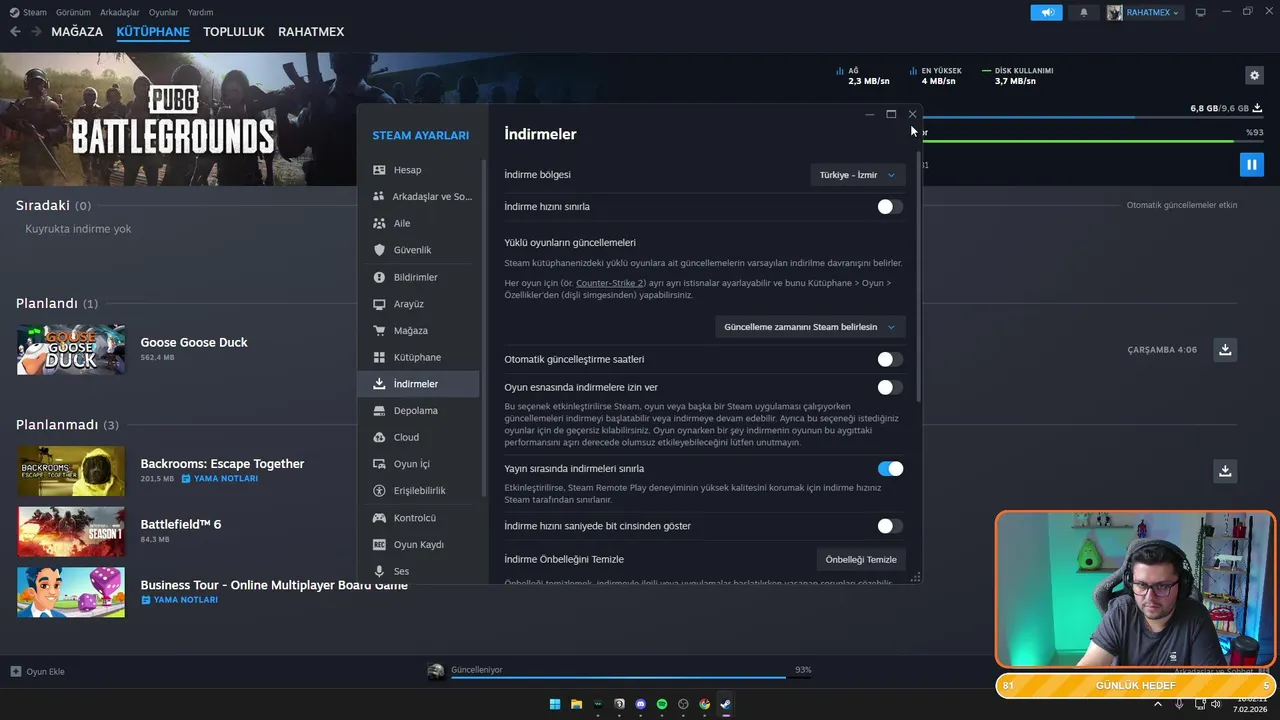Open the Yardım menu
Viewport: 1280px width, 720px height.
200,12
